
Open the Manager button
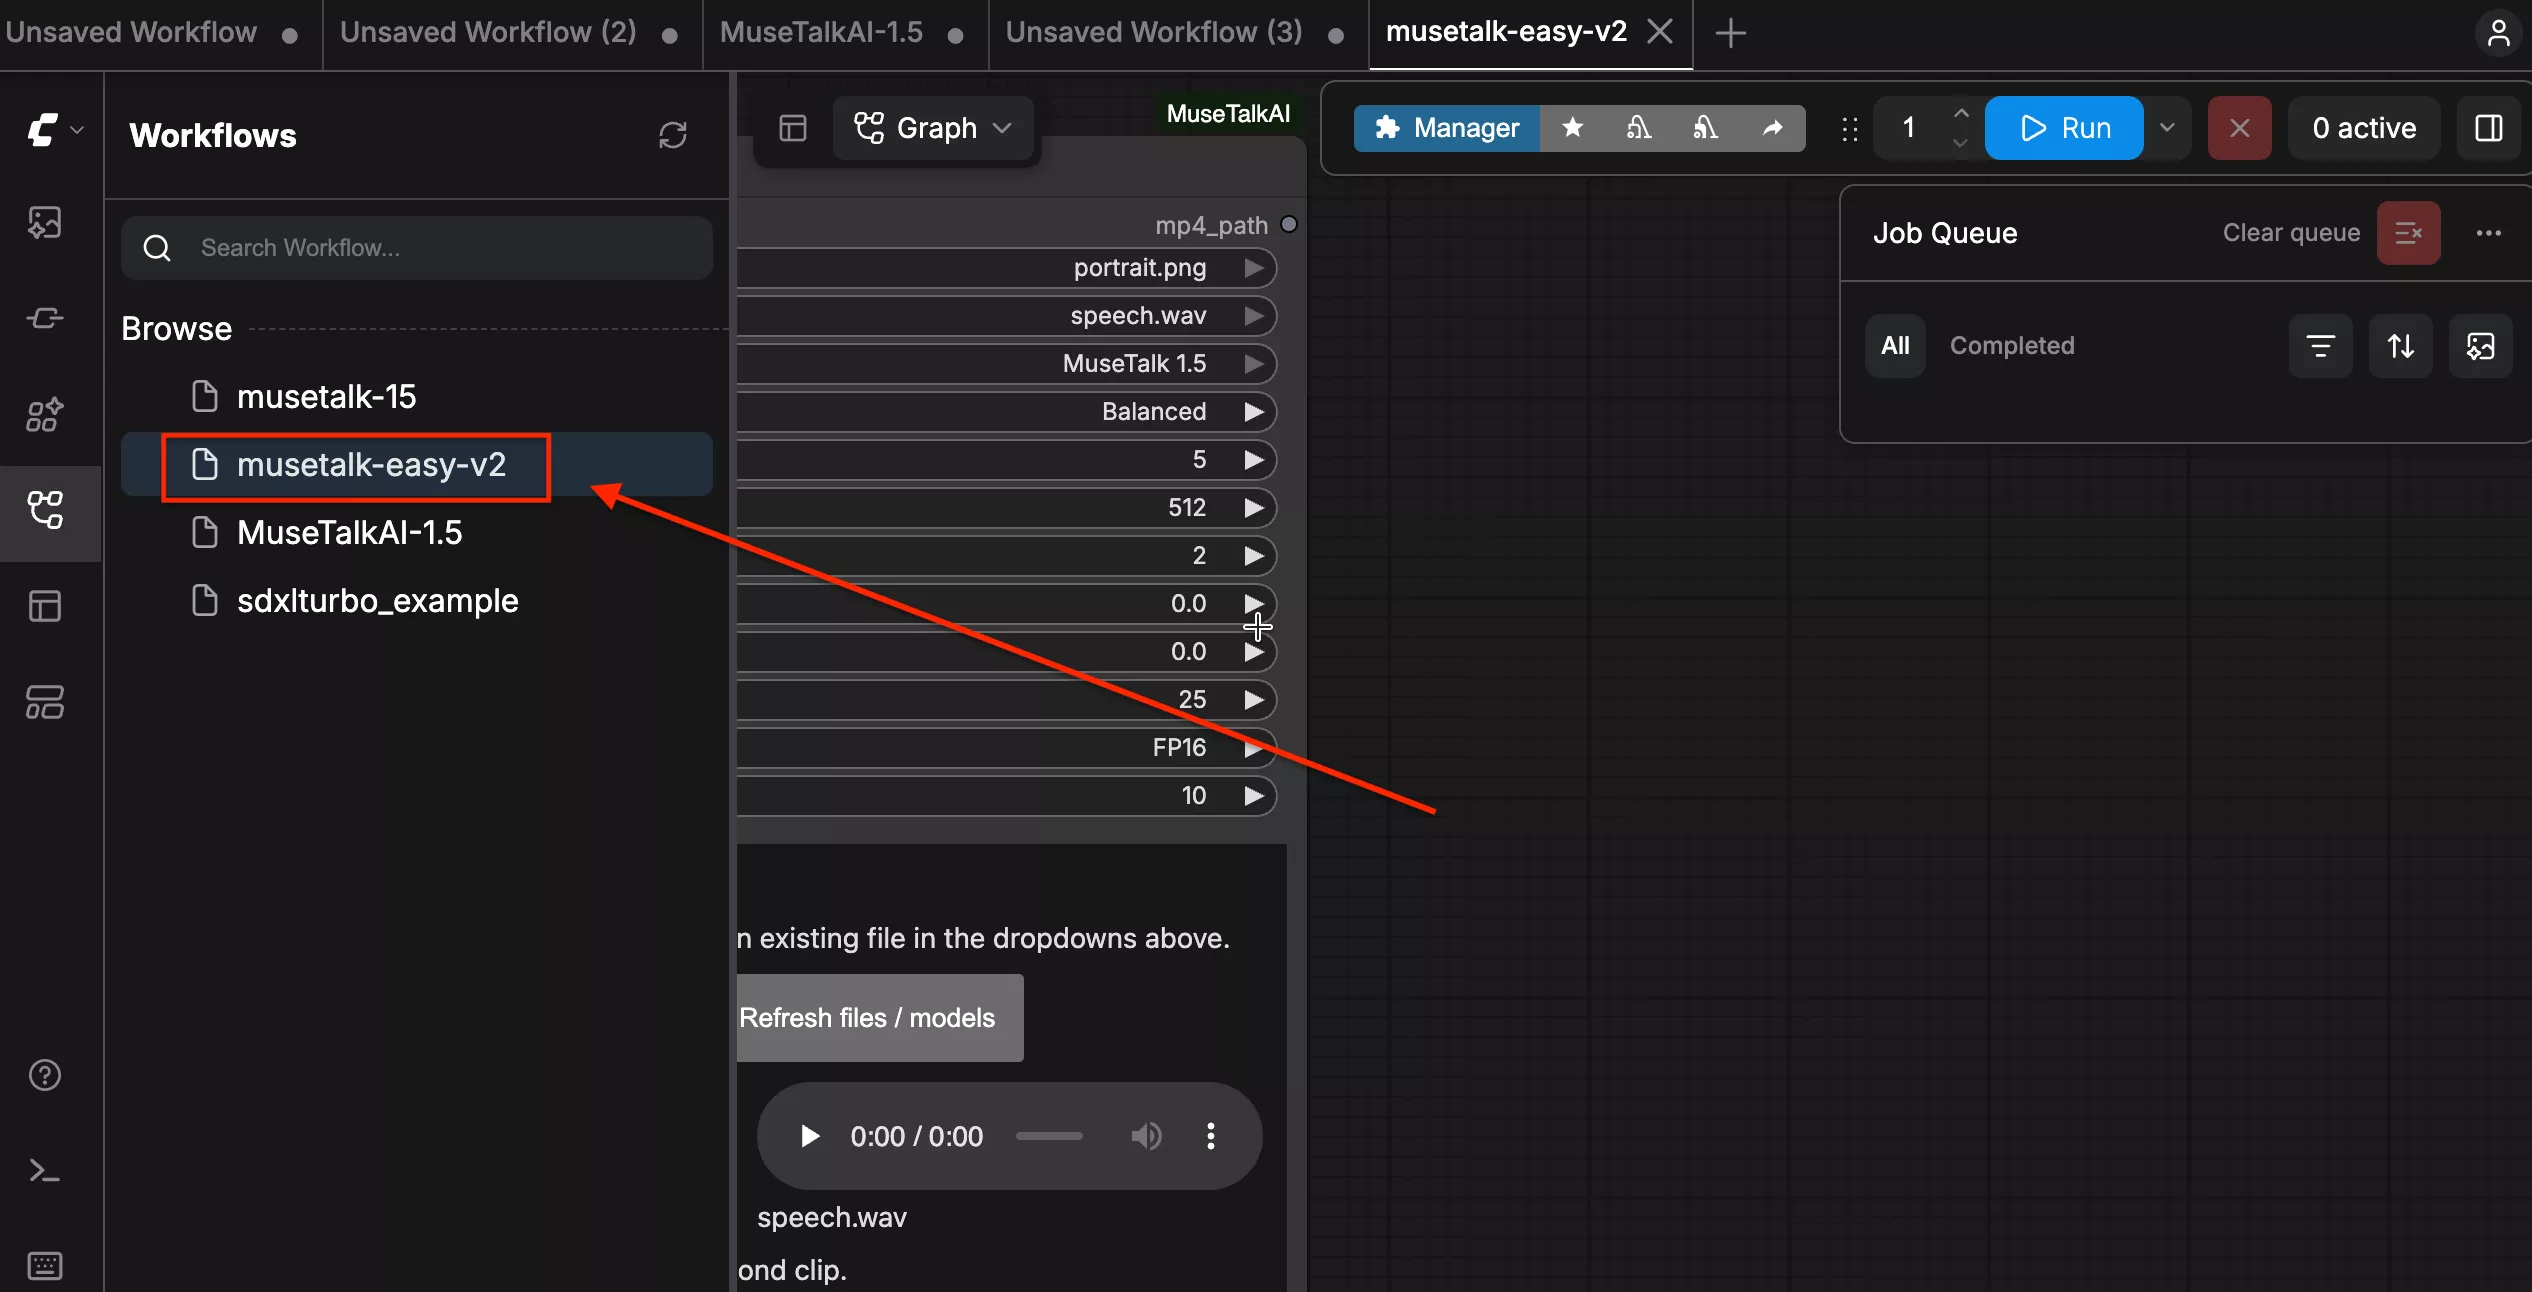click(x=1446, y=128)
